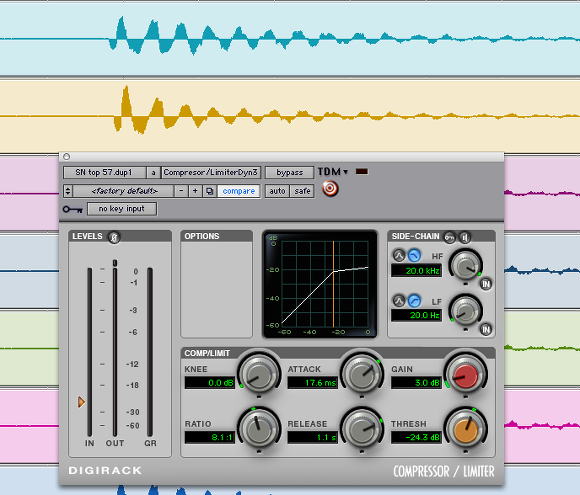Click the RATIO 8.1:1 value field

click(x=210, y=437)
